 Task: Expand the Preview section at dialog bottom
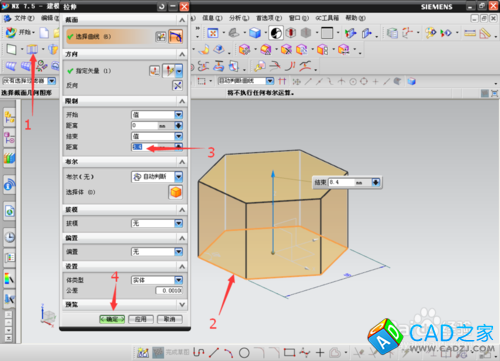(x=182, y=304)
